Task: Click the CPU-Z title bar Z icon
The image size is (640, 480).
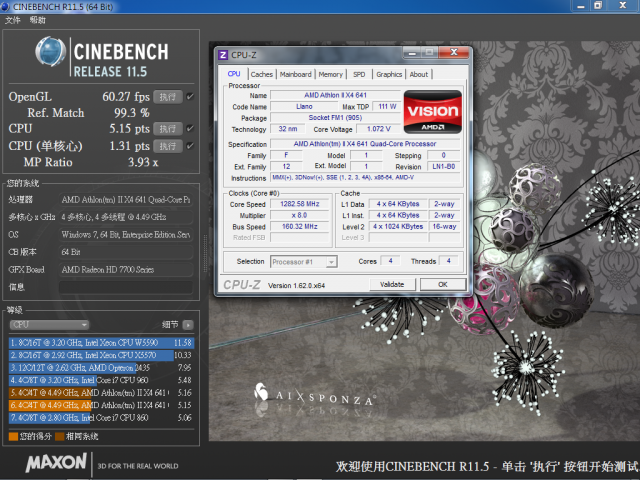Action: (223, 55)
